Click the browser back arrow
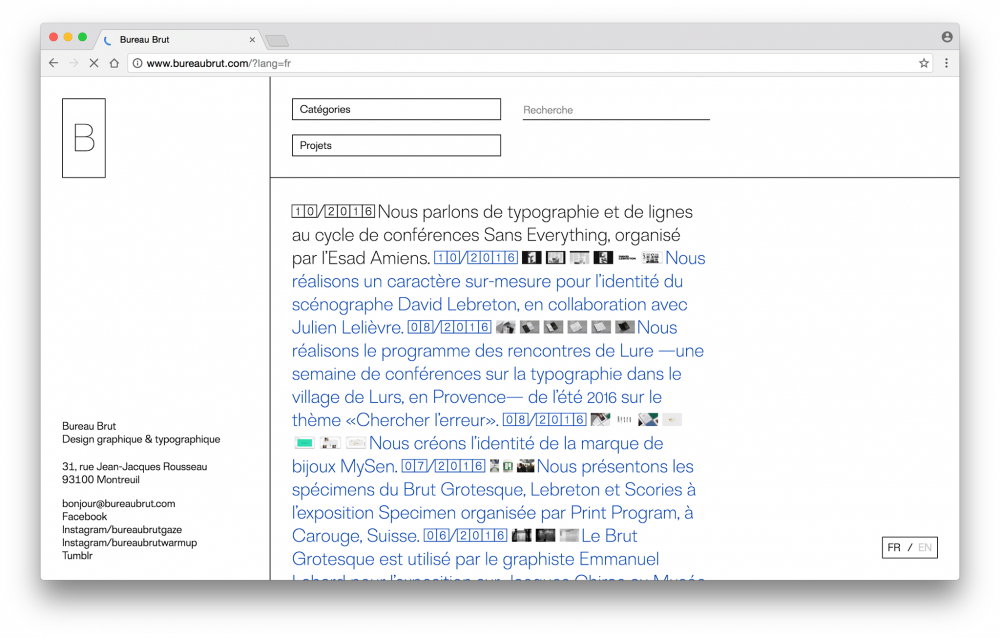 [x=54, y=63]
